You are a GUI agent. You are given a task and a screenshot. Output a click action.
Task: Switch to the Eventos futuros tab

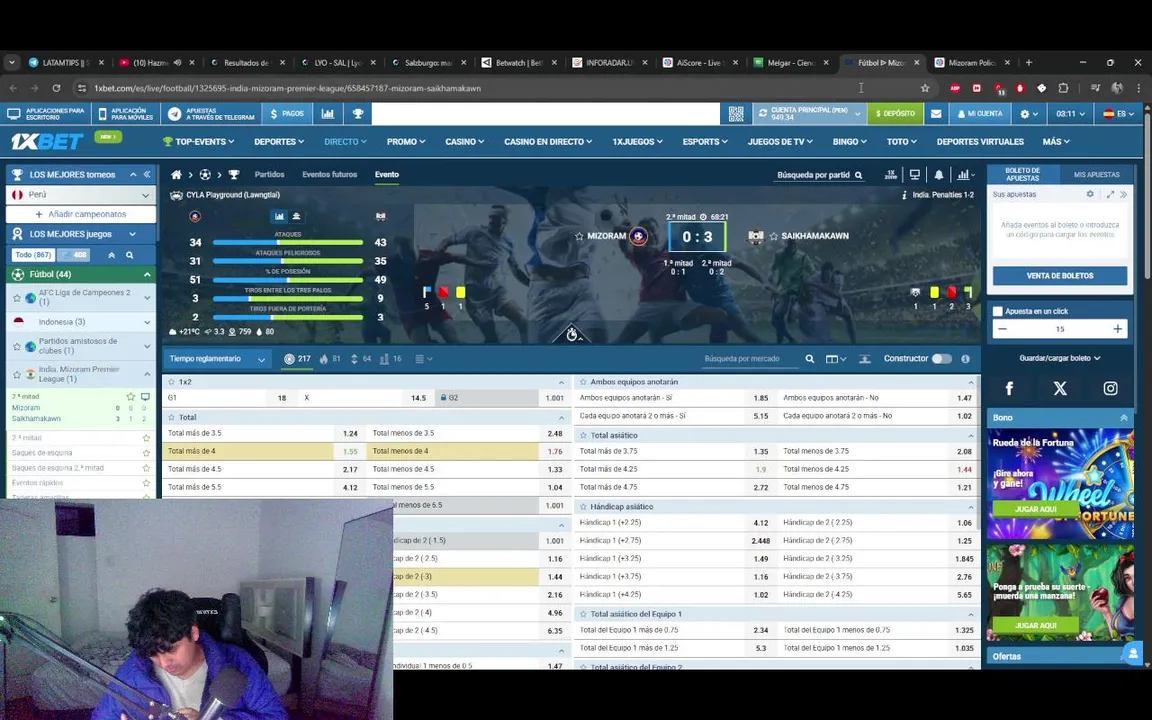[x=329, y=175]
